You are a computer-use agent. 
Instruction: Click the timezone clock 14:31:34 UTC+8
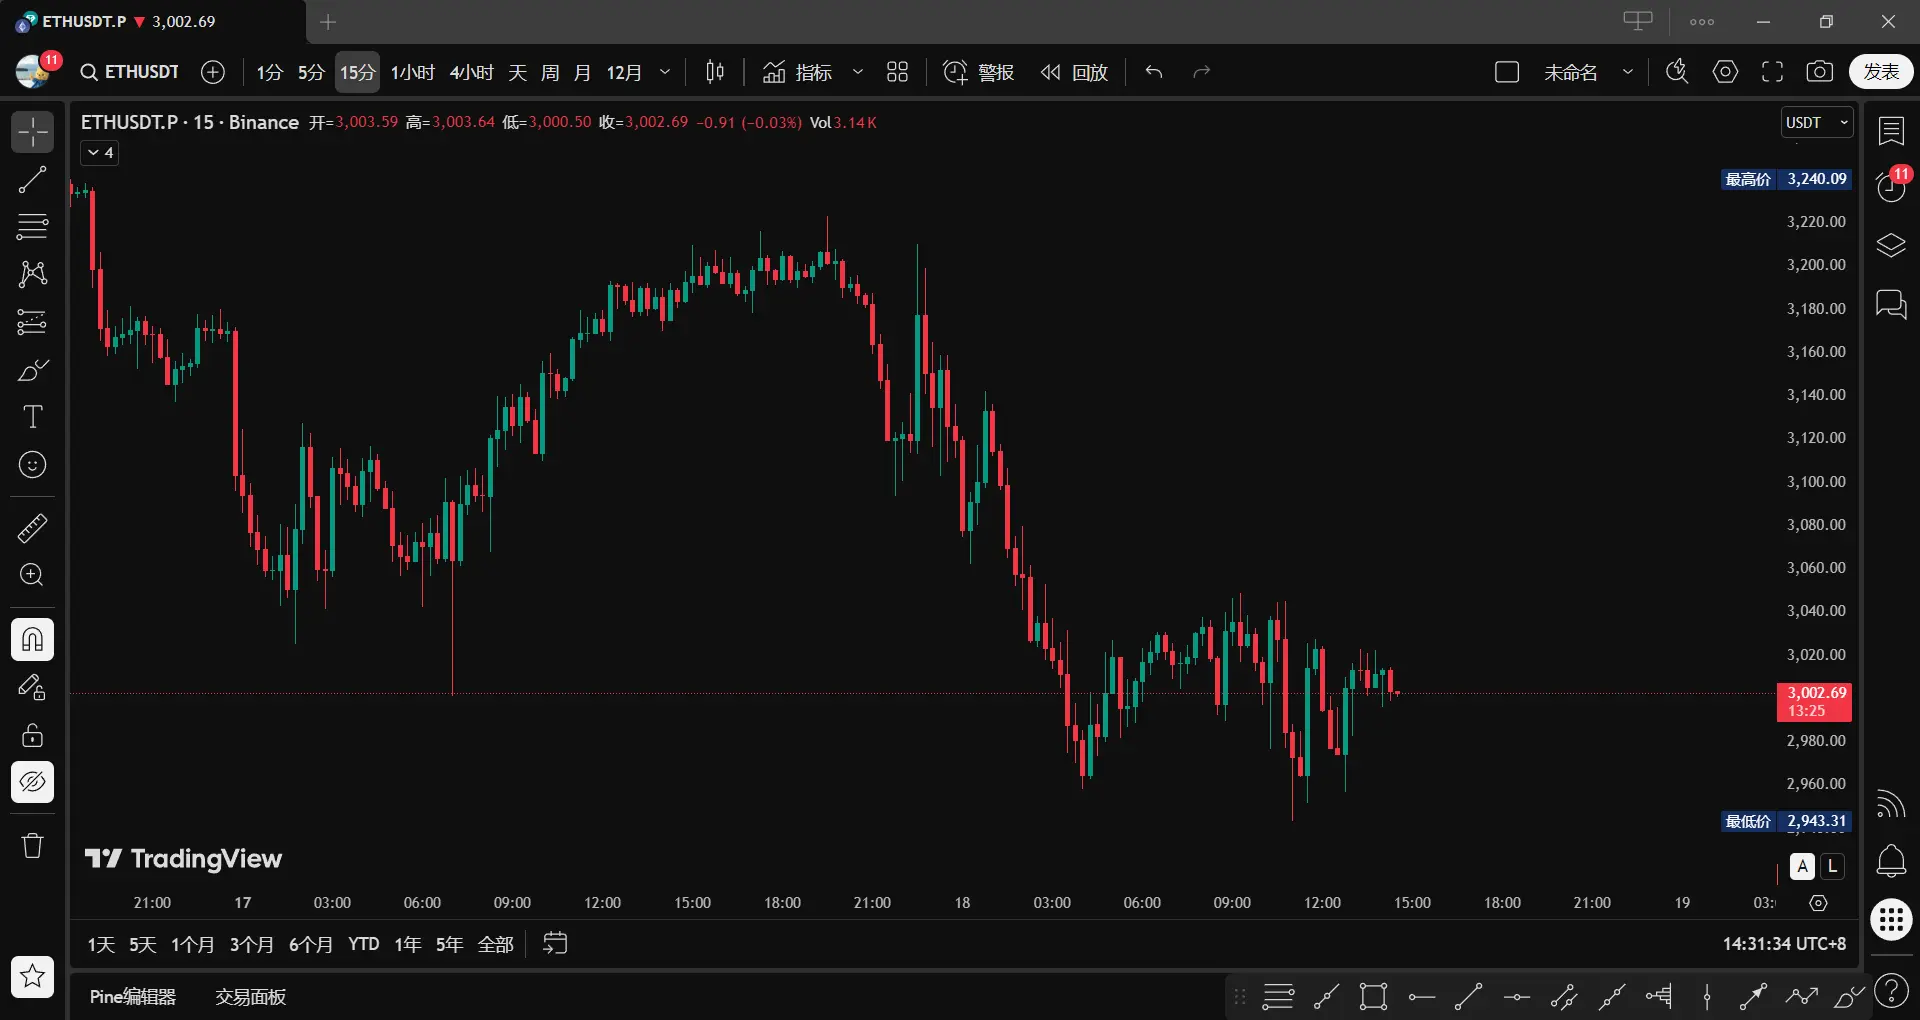tap(1784, 944)
